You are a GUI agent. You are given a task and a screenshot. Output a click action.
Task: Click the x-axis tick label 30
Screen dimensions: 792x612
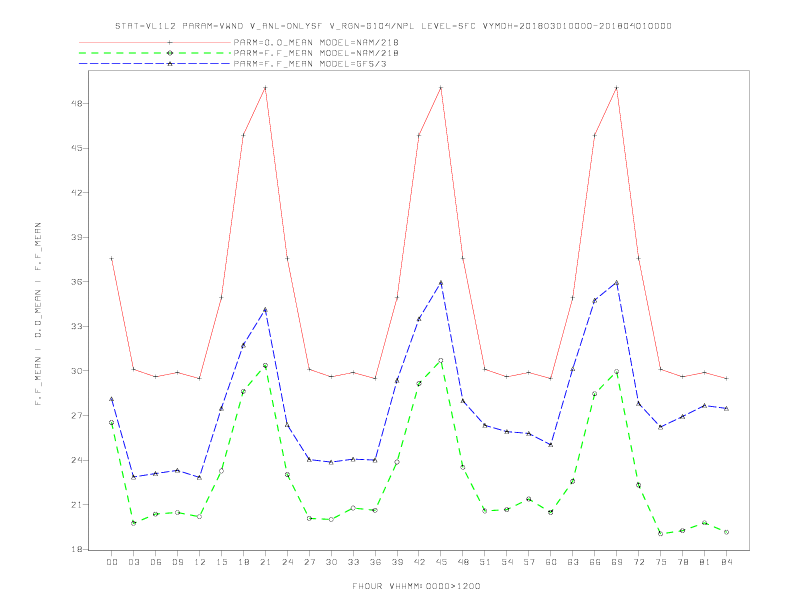(331, 562)
